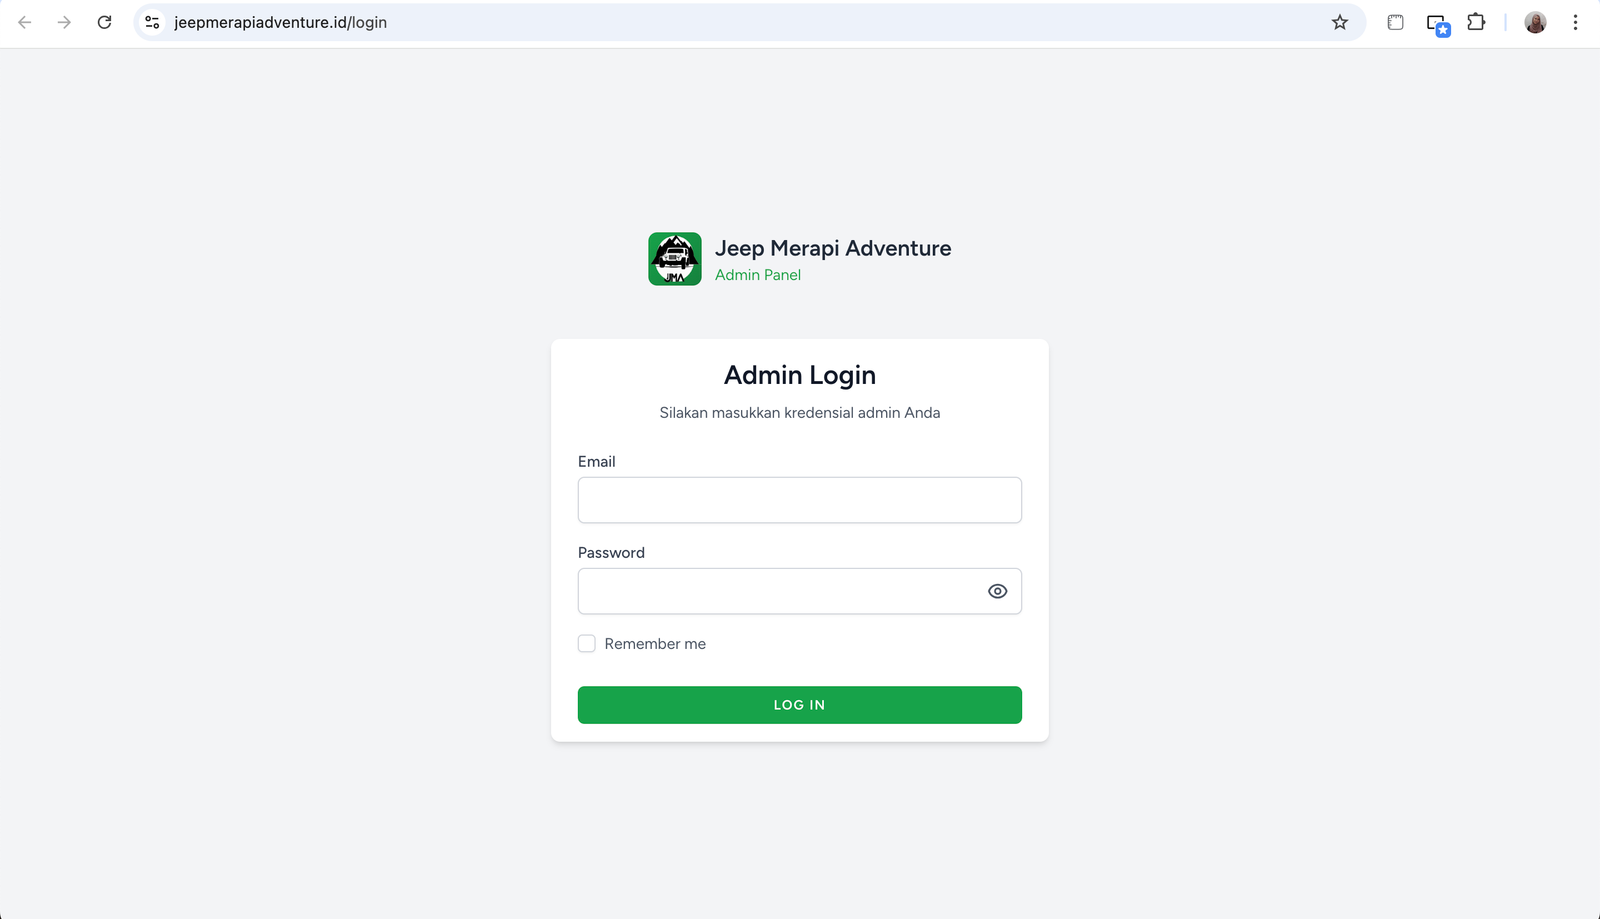Open the Chrome three-dot menu
Viewport: 1600px width, 919px height.
[x=1575, y=22]
